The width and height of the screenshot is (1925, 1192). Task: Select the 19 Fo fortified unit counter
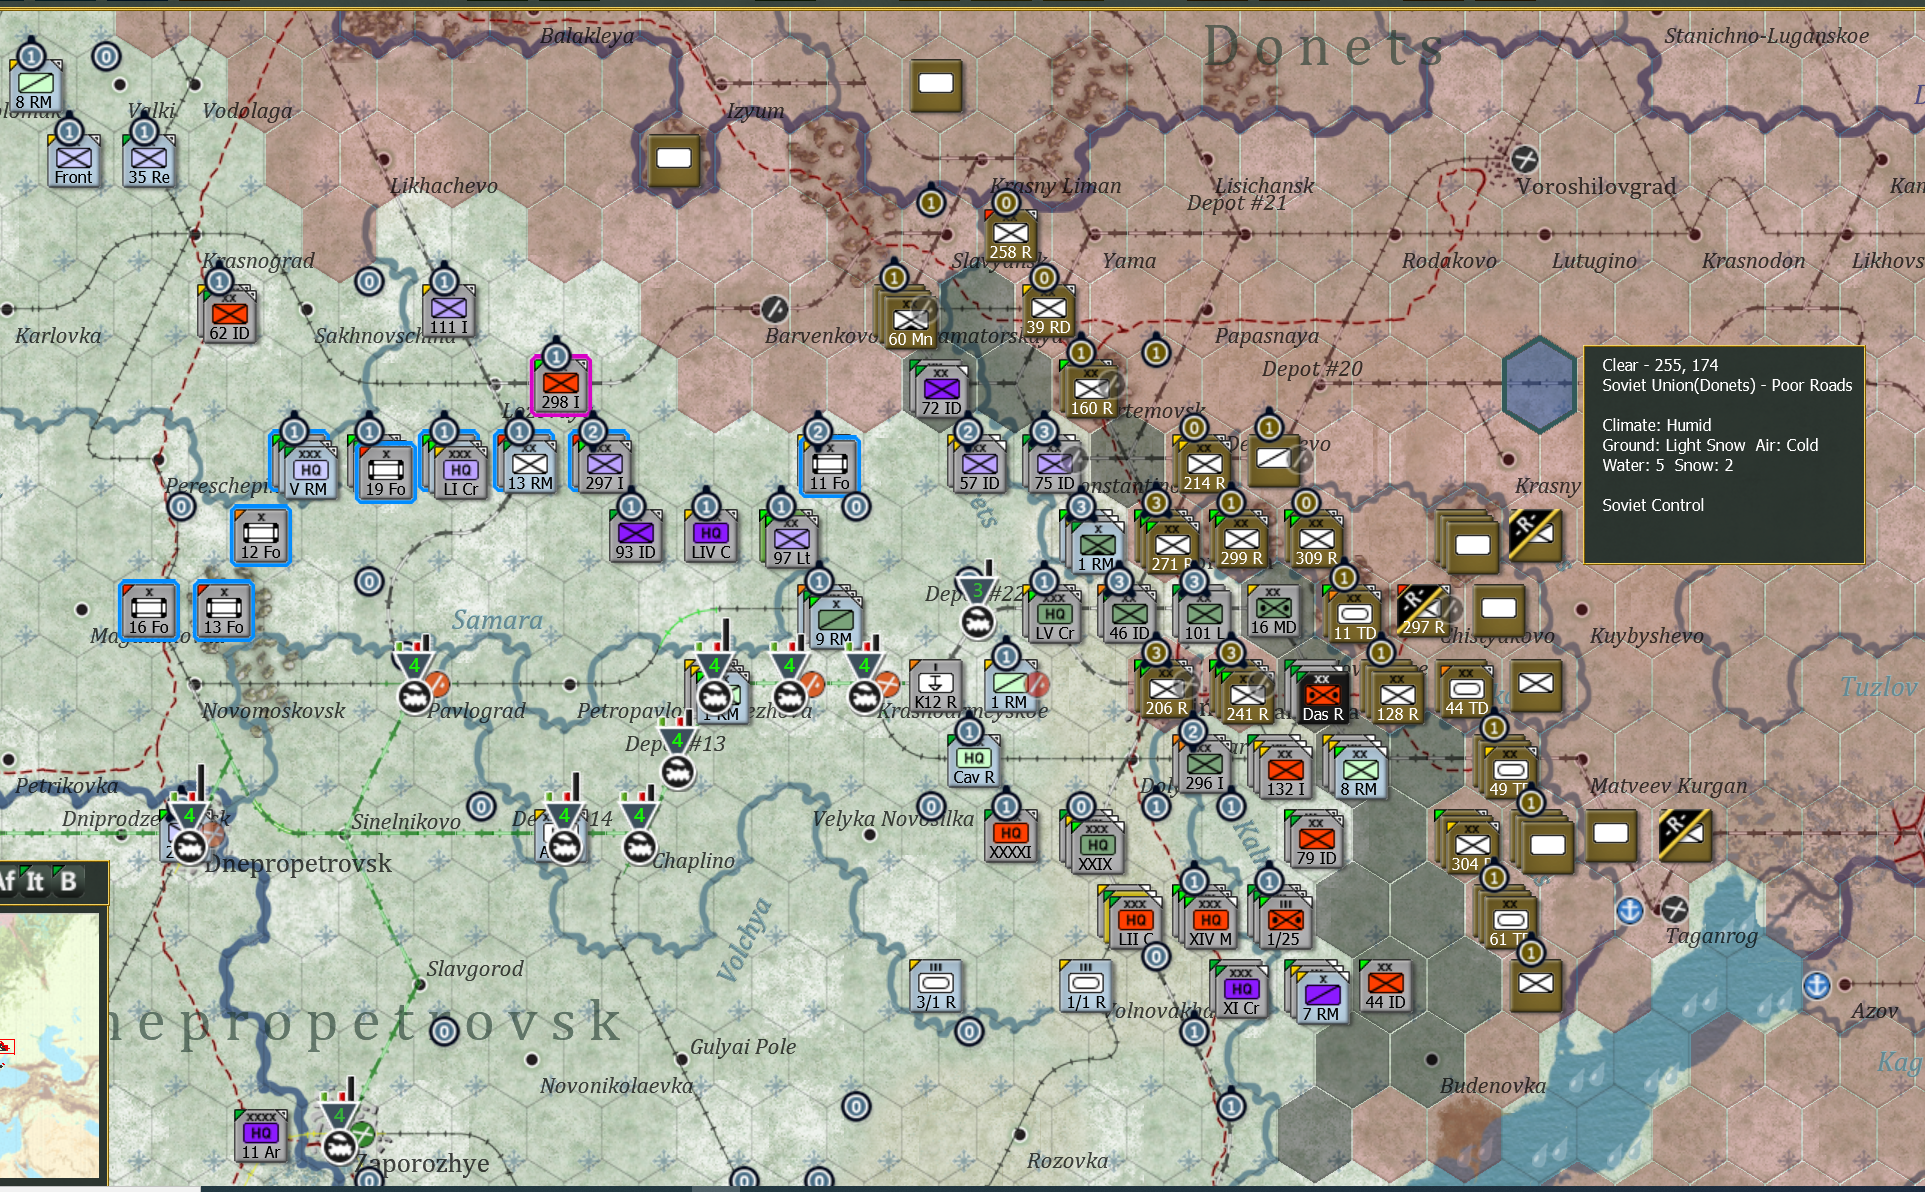tap(385, 472)
